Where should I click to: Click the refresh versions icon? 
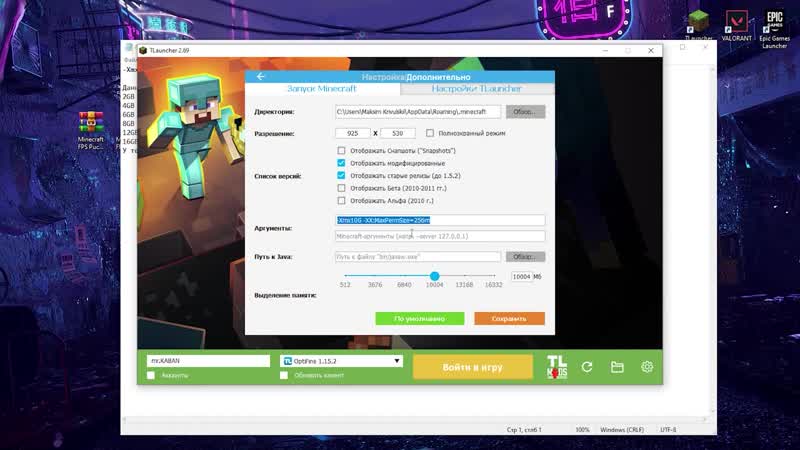click(587, 367)
